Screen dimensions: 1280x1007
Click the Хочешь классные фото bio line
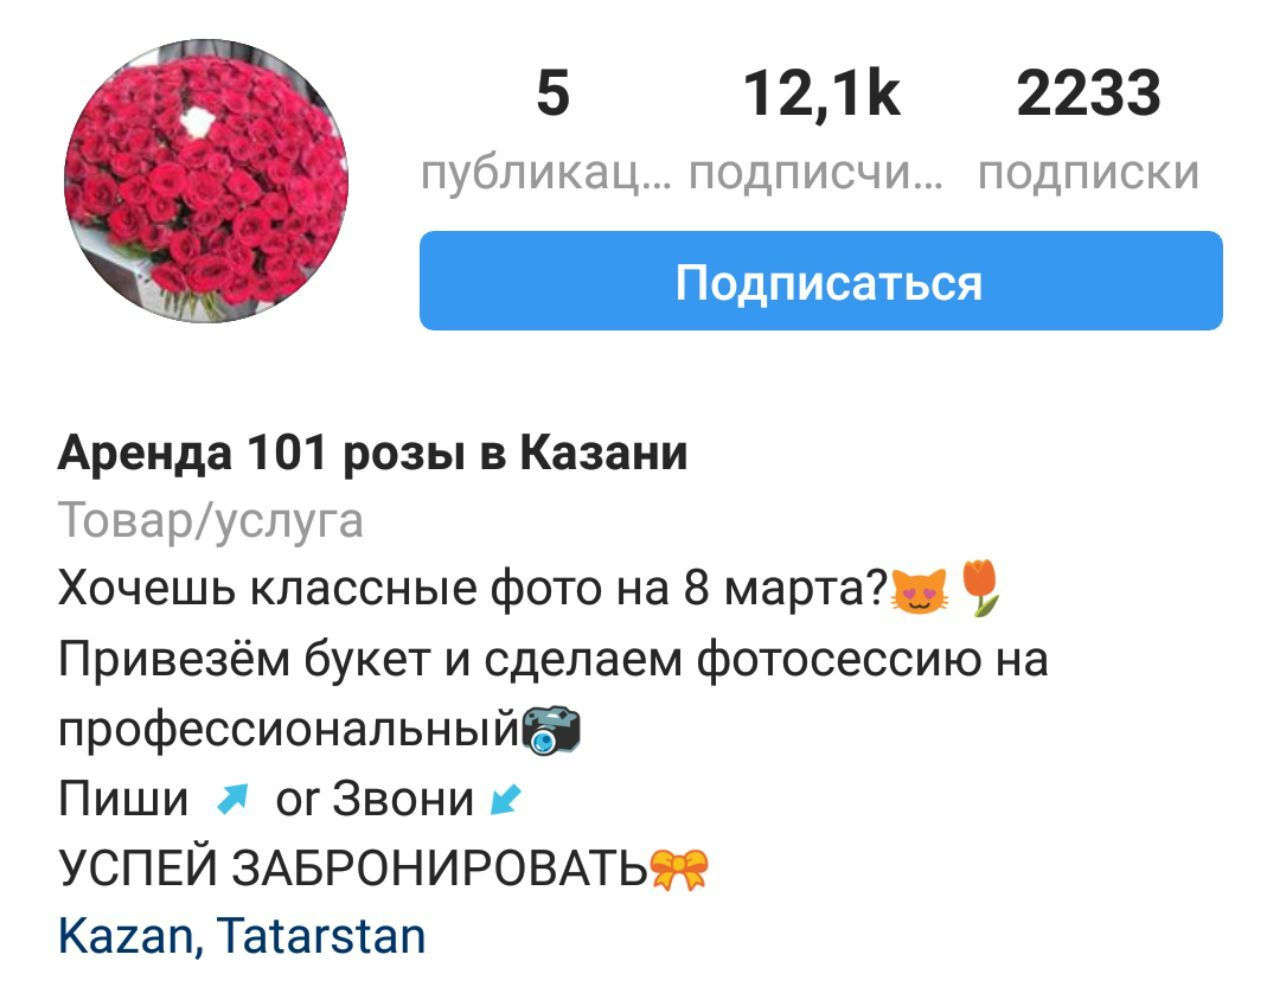pos(474,588)
